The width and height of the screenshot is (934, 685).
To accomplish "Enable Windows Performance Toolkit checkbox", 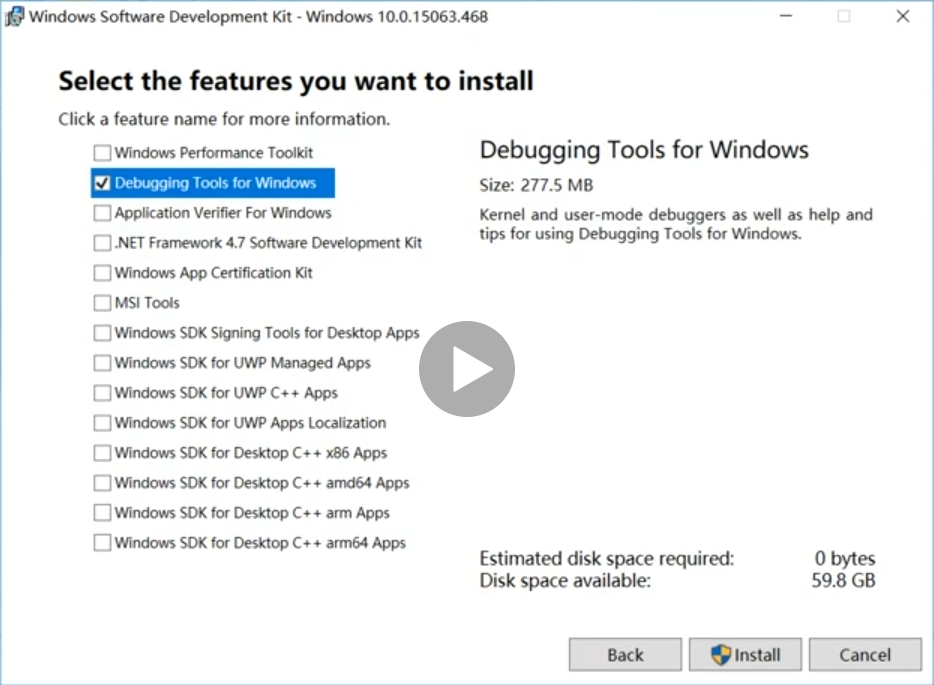I will tap(102, 153).
